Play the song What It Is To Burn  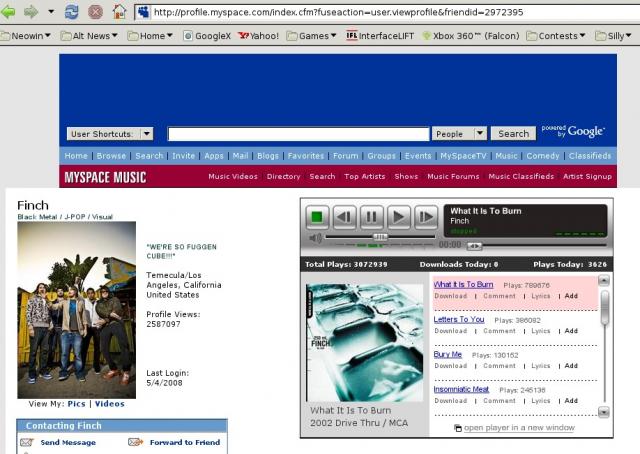click(x=463, y=285)
